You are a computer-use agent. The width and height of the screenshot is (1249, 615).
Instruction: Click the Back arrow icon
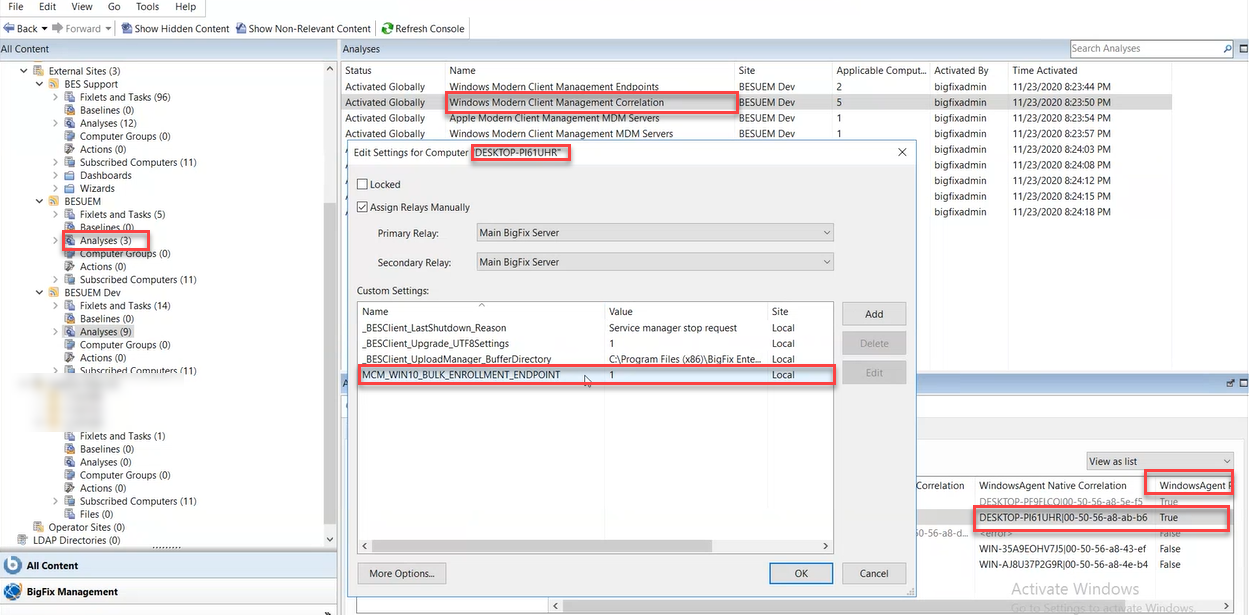point(9,28)
